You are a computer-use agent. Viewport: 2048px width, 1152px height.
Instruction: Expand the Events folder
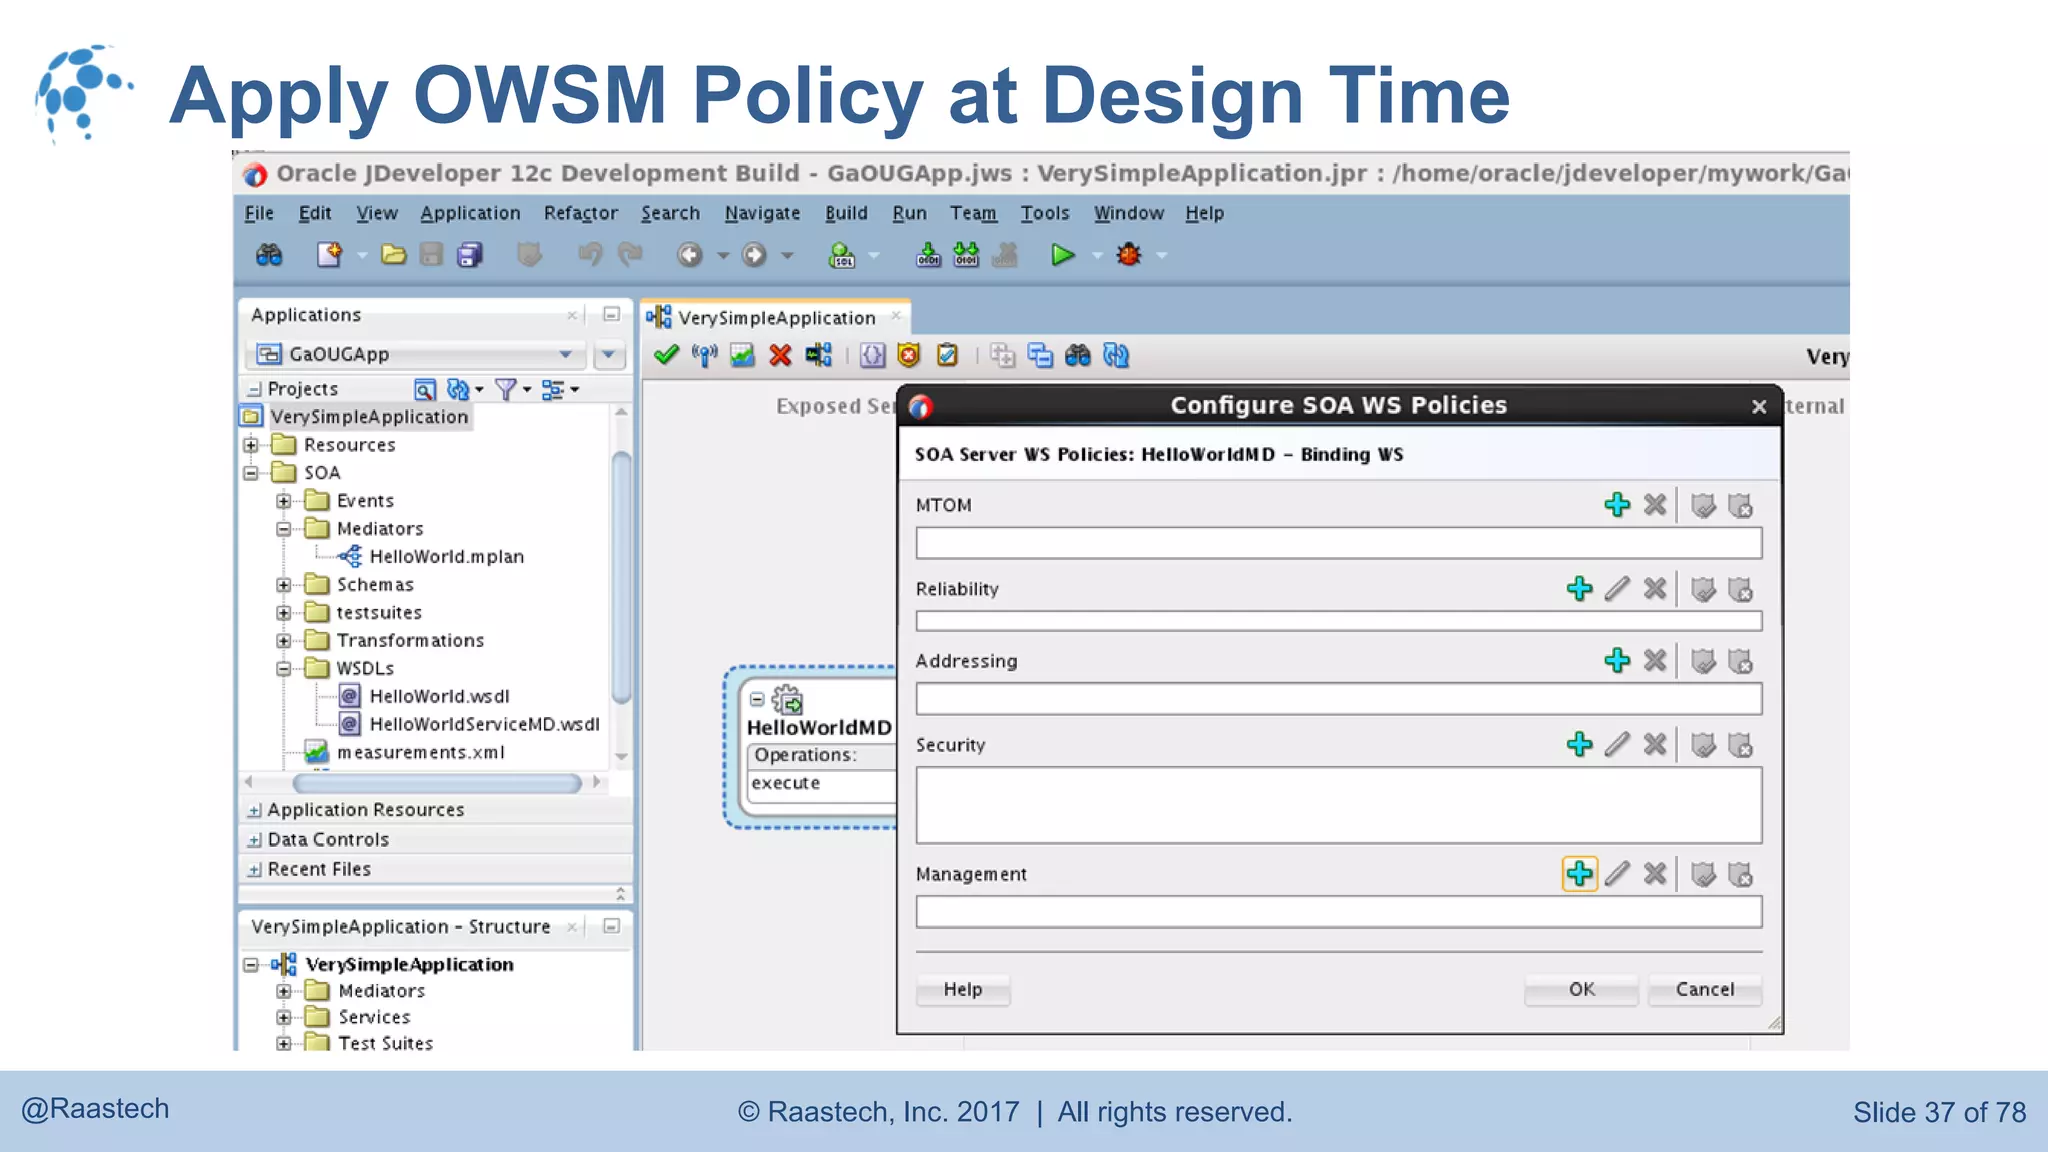tap(284, 501)
